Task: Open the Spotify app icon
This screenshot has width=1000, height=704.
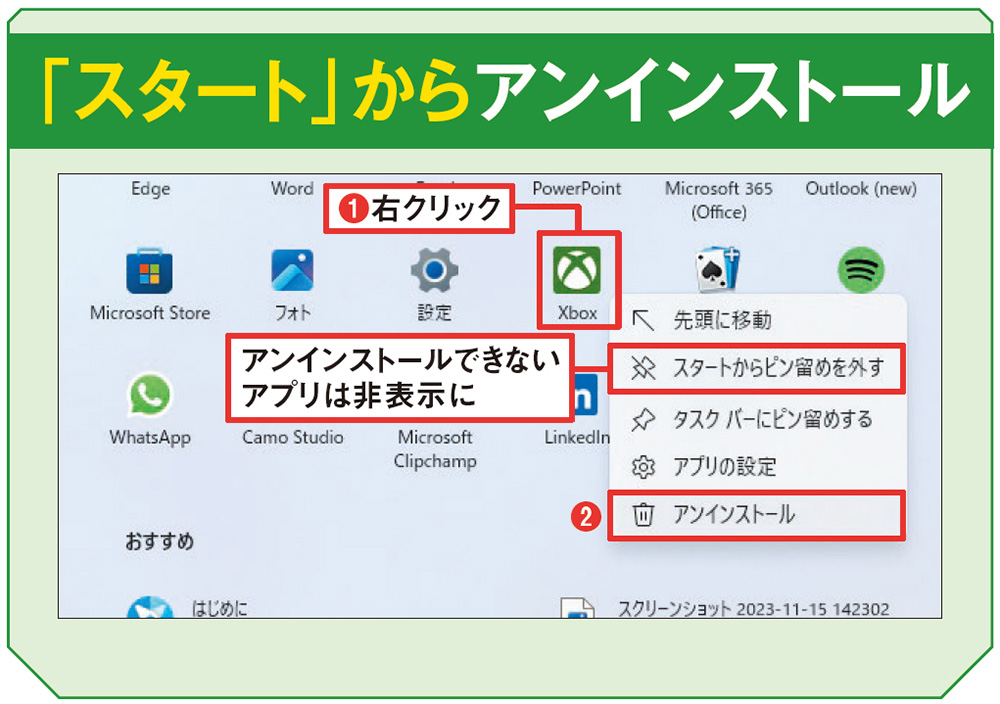Action: click(861, 270)
